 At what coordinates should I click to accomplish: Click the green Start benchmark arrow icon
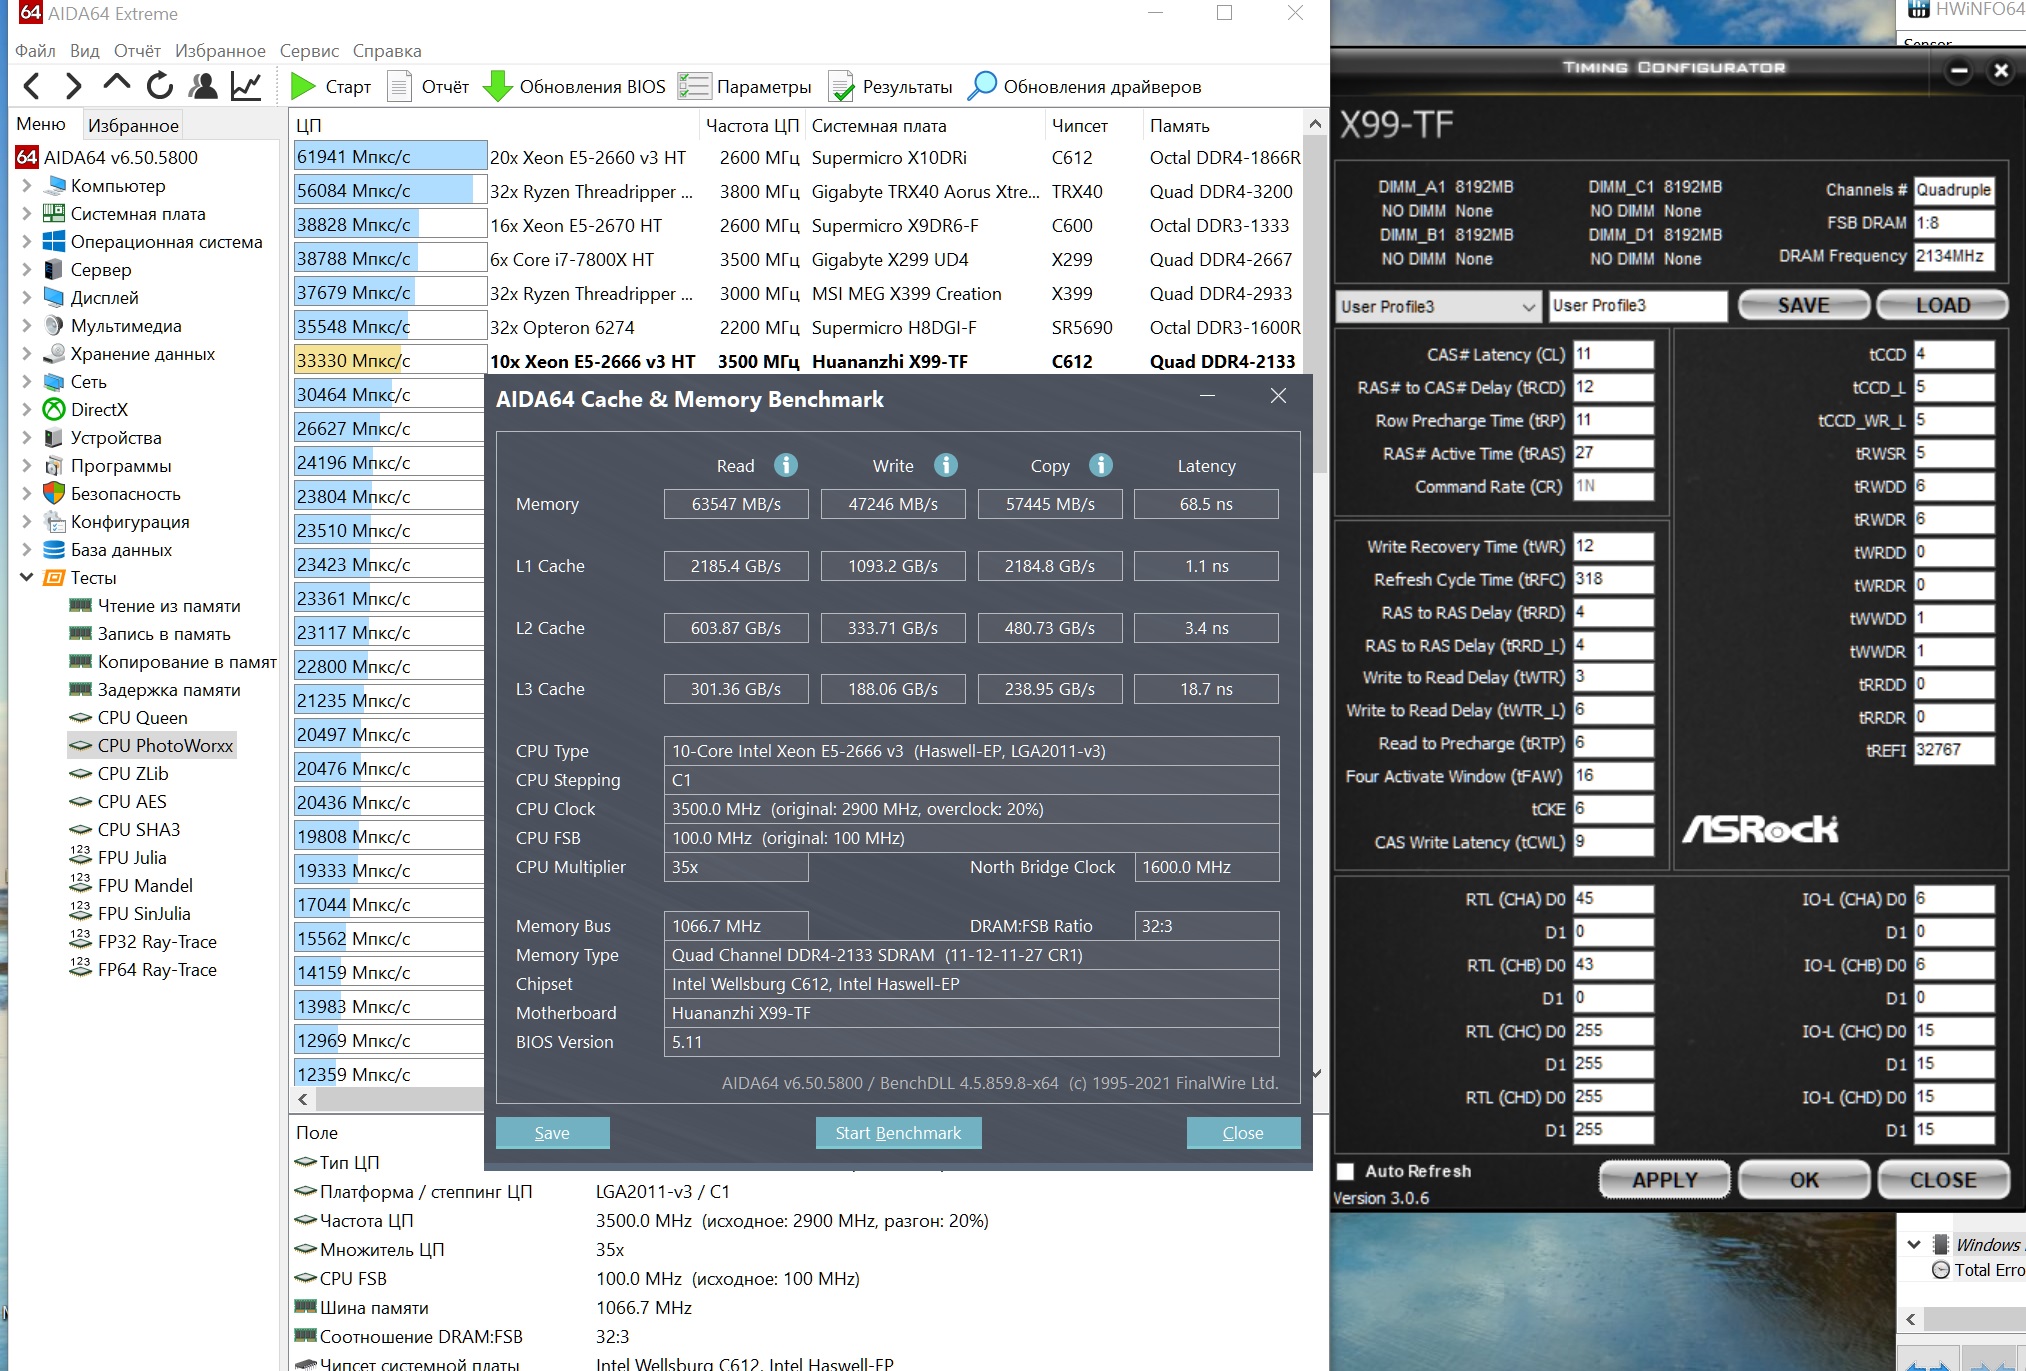302,87
